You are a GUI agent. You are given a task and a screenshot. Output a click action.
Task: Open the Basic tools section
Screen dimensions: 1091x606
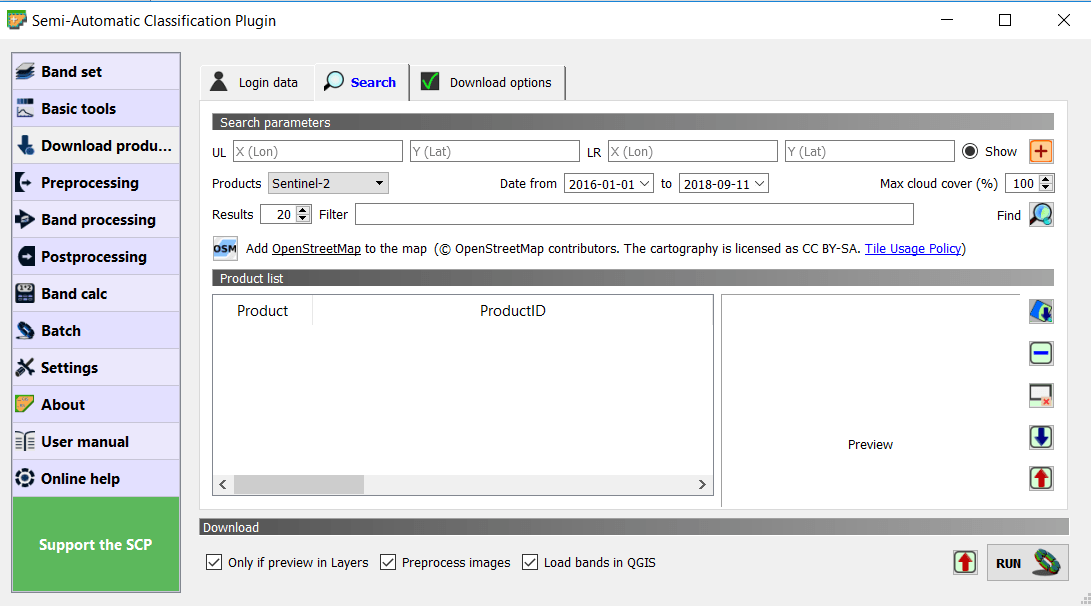96,109
